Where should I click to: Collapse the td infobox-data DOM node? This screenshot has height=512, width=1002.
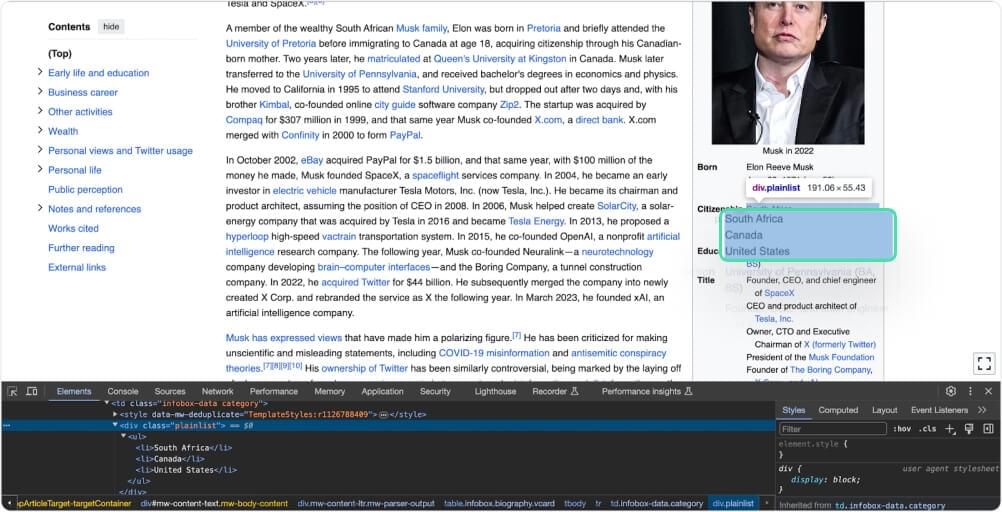point(107,403)
